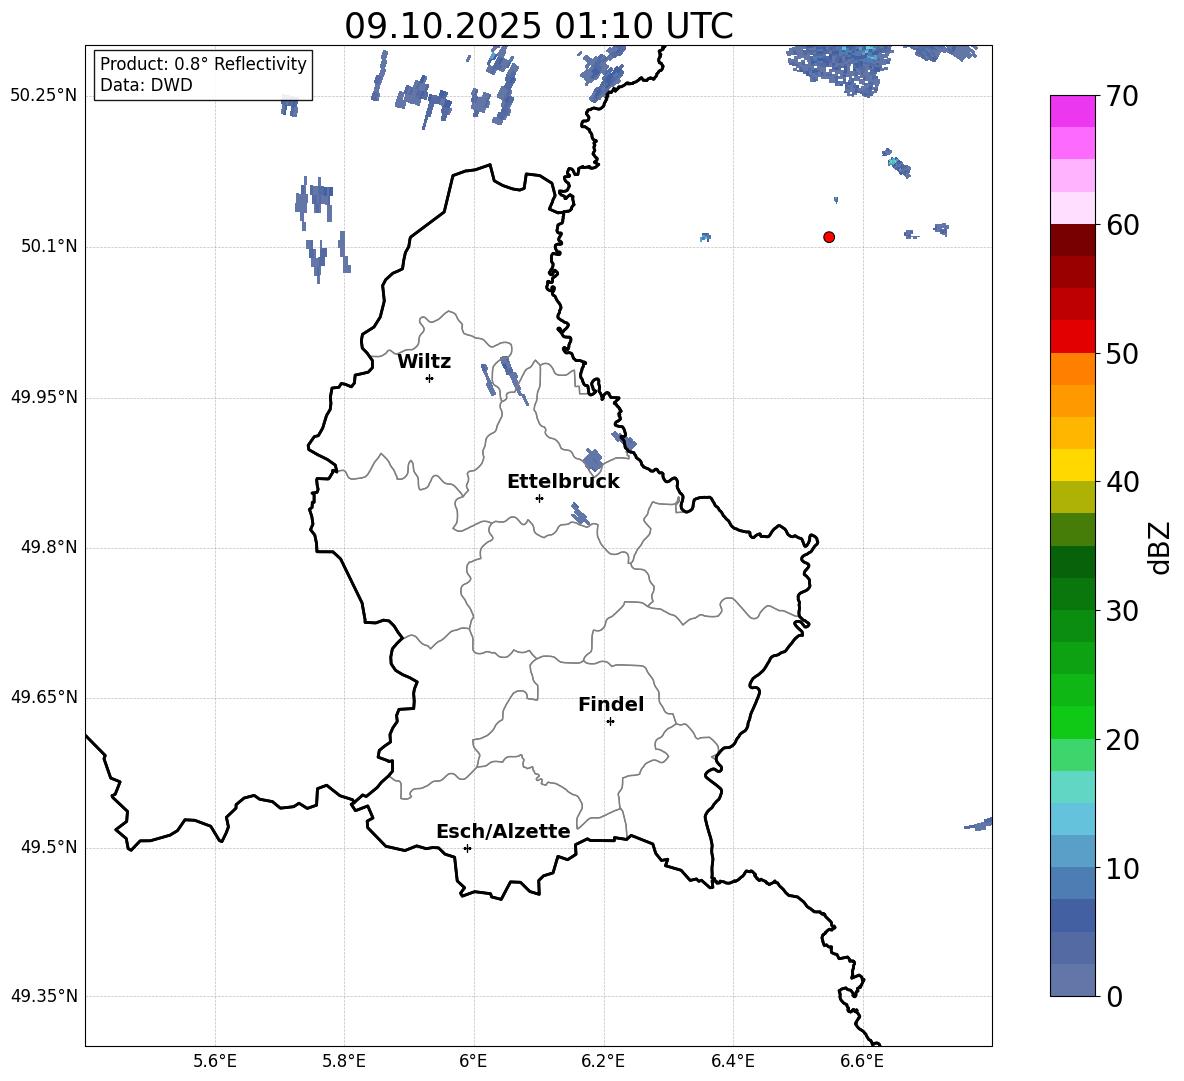Image resolution: width=1184 pixels, height=1081 pixels.
Task: Pick the bright green swatch at 20 dBZ
Action: (1073, 722)
